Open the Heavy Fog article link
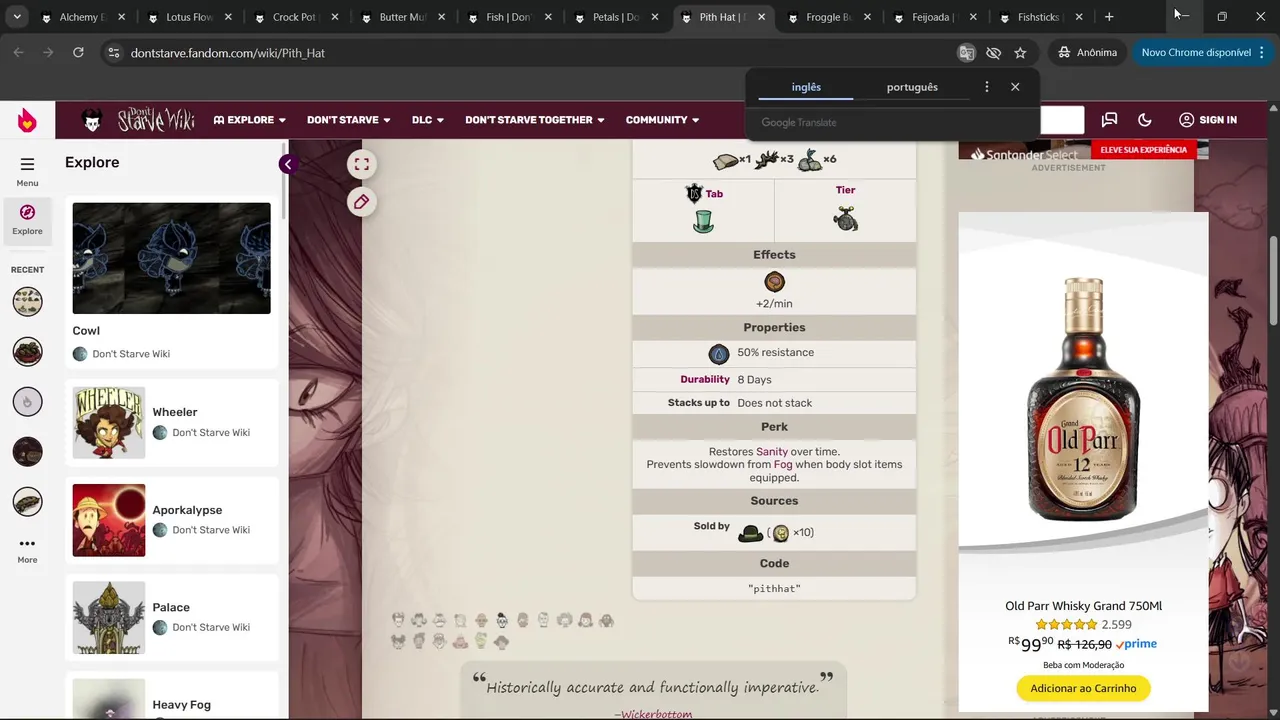1280x720 pixels. pyautogui.click(x=182, y=705)
